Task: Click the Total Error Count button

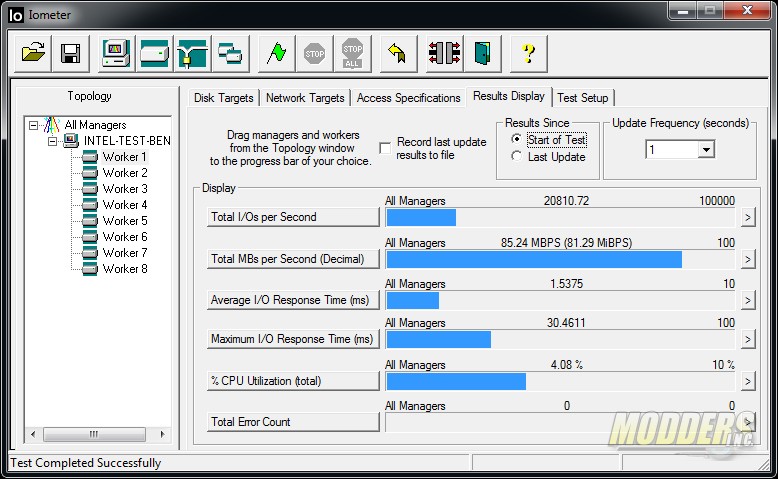Action: (293, 422)
